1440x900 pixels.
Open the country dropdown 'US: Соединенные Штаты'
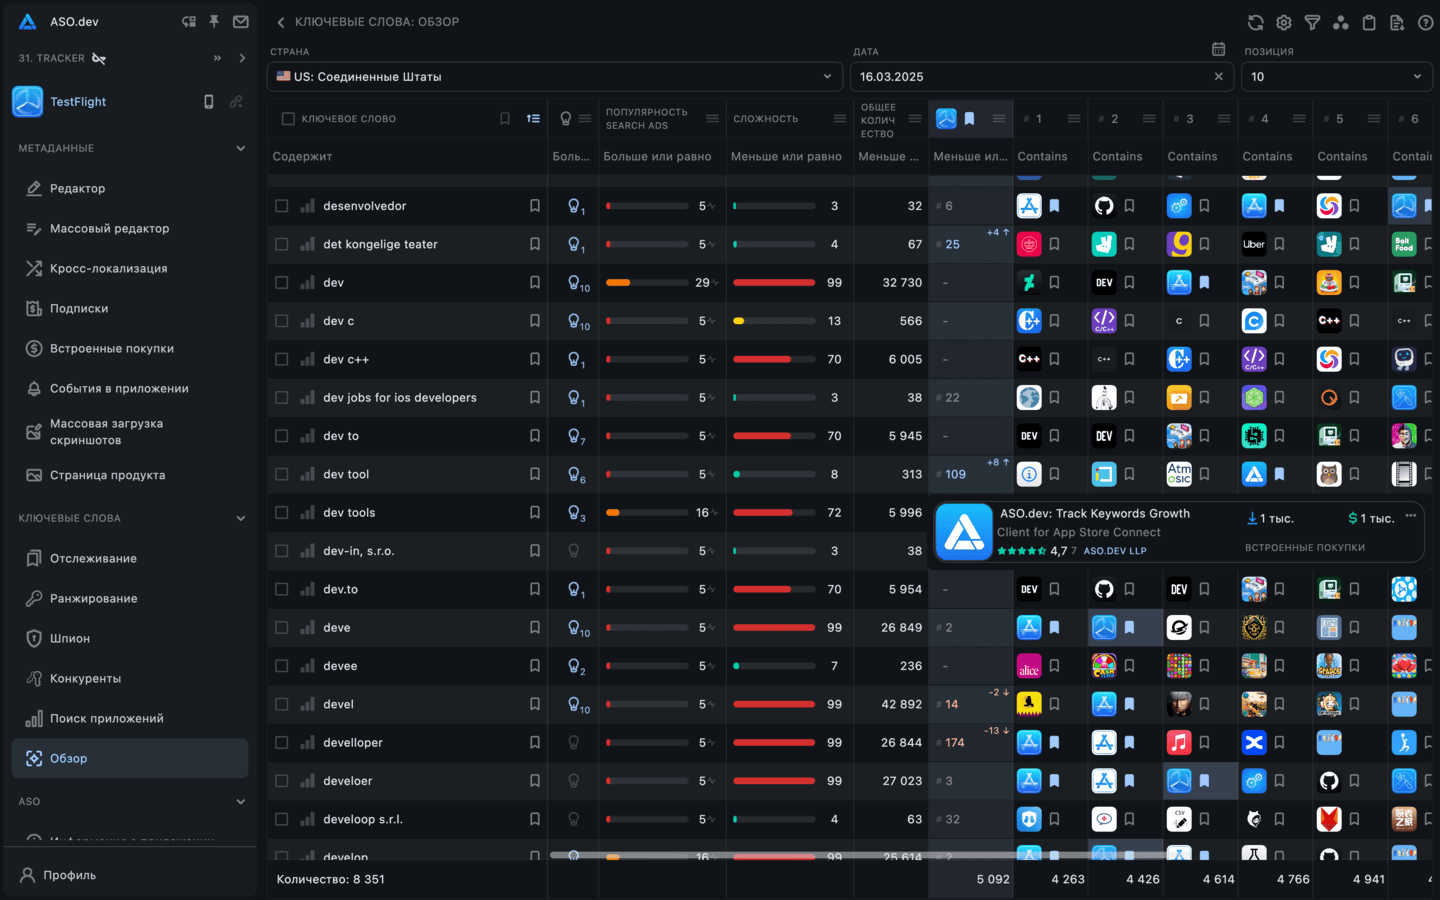(x=554, y=77)
